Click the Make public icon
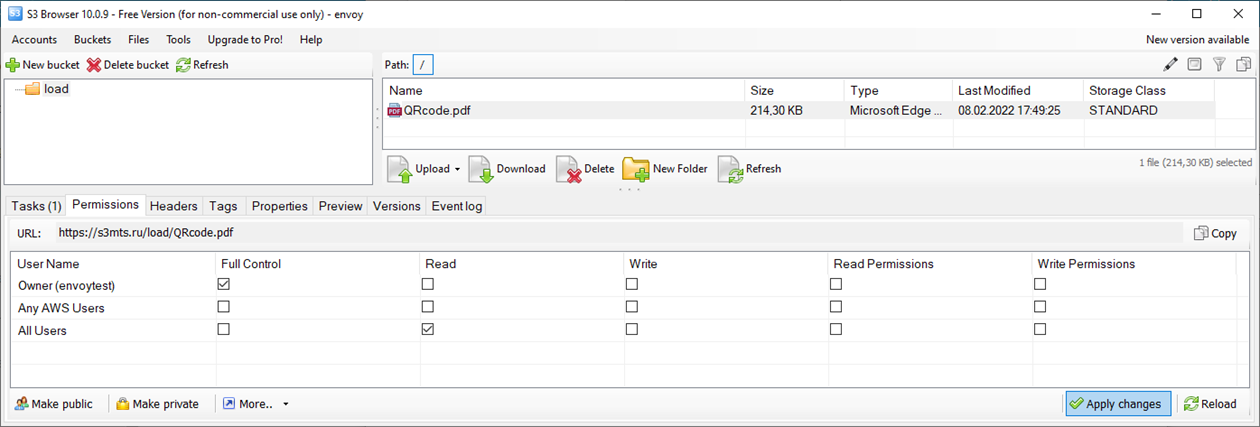The height and width of the screenshot is (427, 1260). pos(21,404)
